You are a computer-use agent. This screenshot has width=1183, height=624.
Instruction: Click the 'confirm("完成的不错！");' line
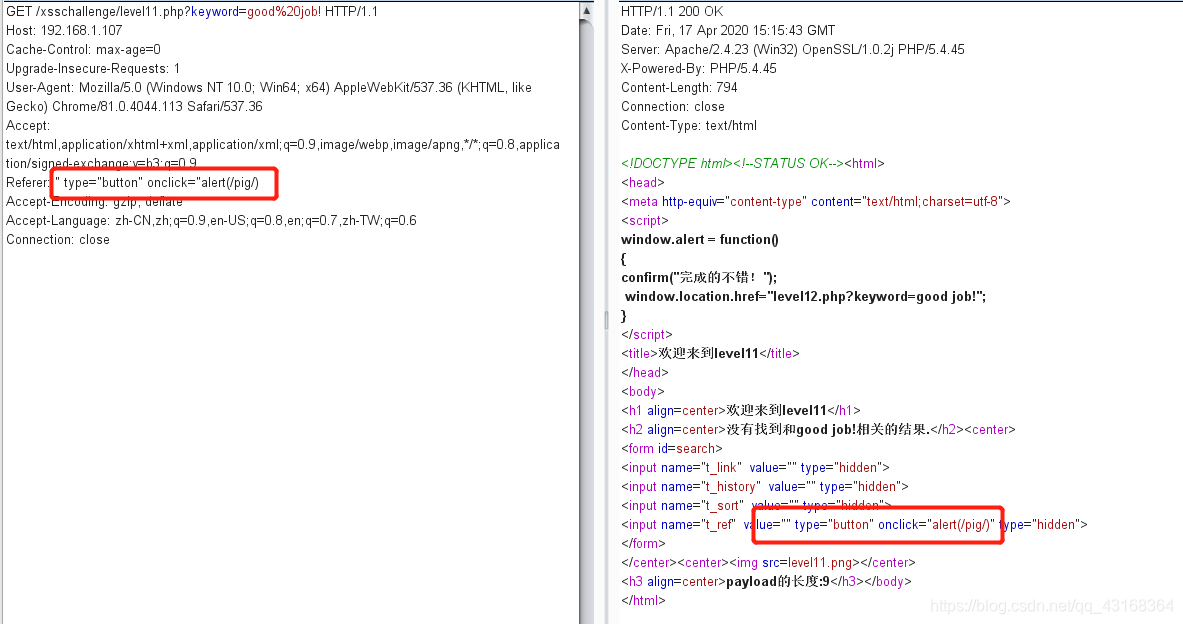click(x=699, y=278)
